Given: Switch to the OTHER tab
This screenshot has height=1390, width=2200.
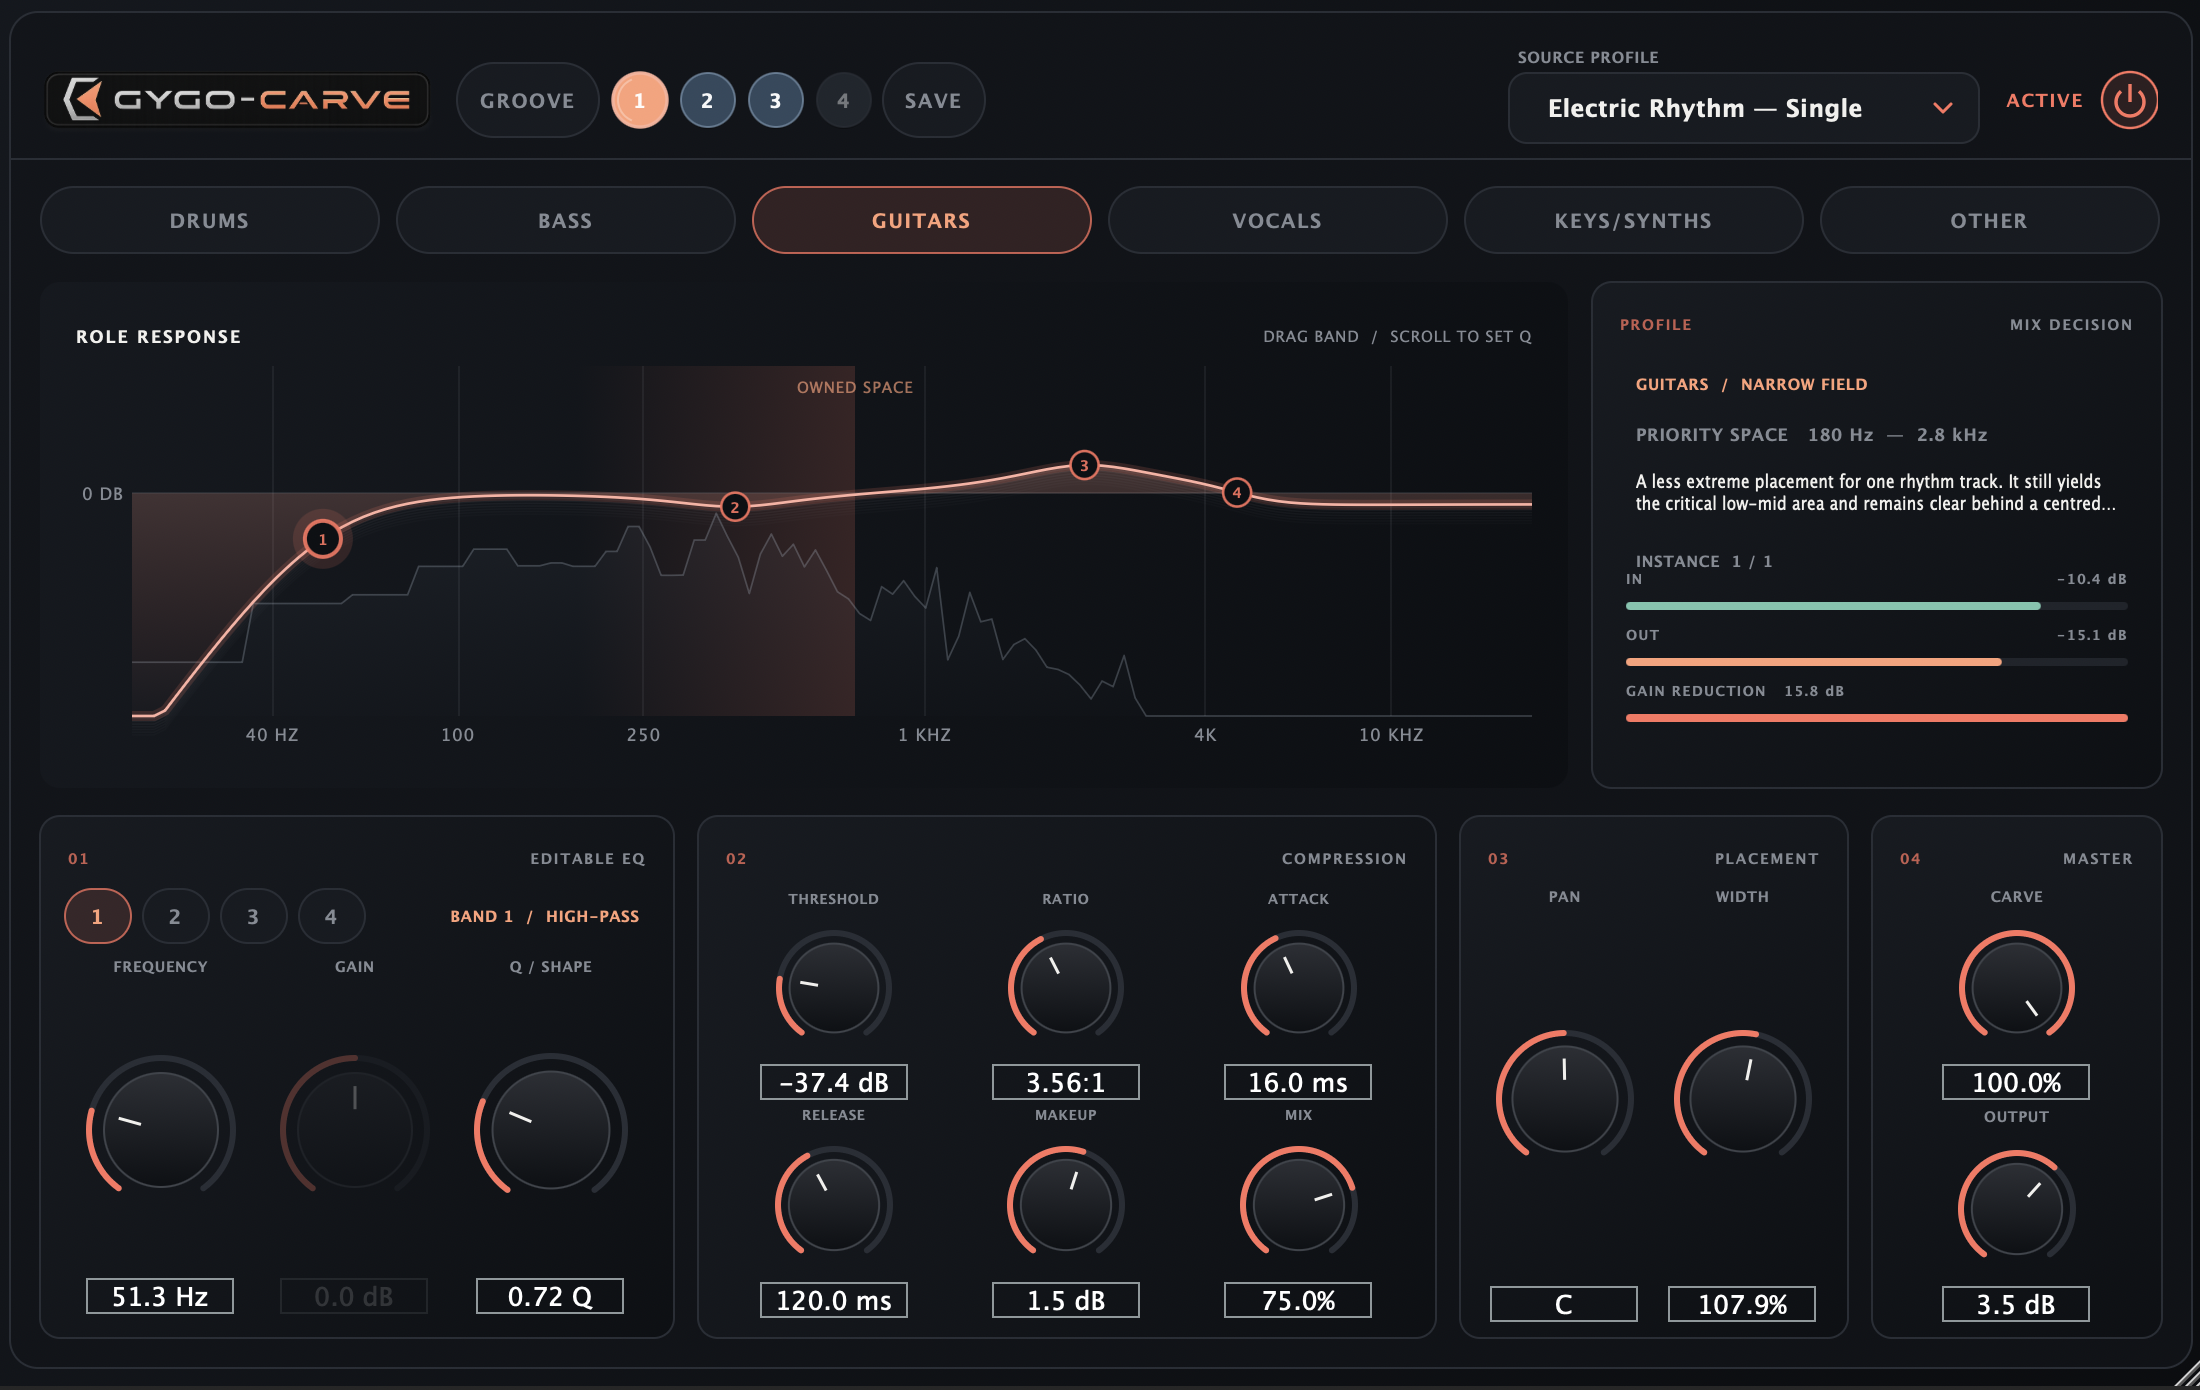Looking at the screenshot, I should pyautogui.click(x=1989, y=220).
